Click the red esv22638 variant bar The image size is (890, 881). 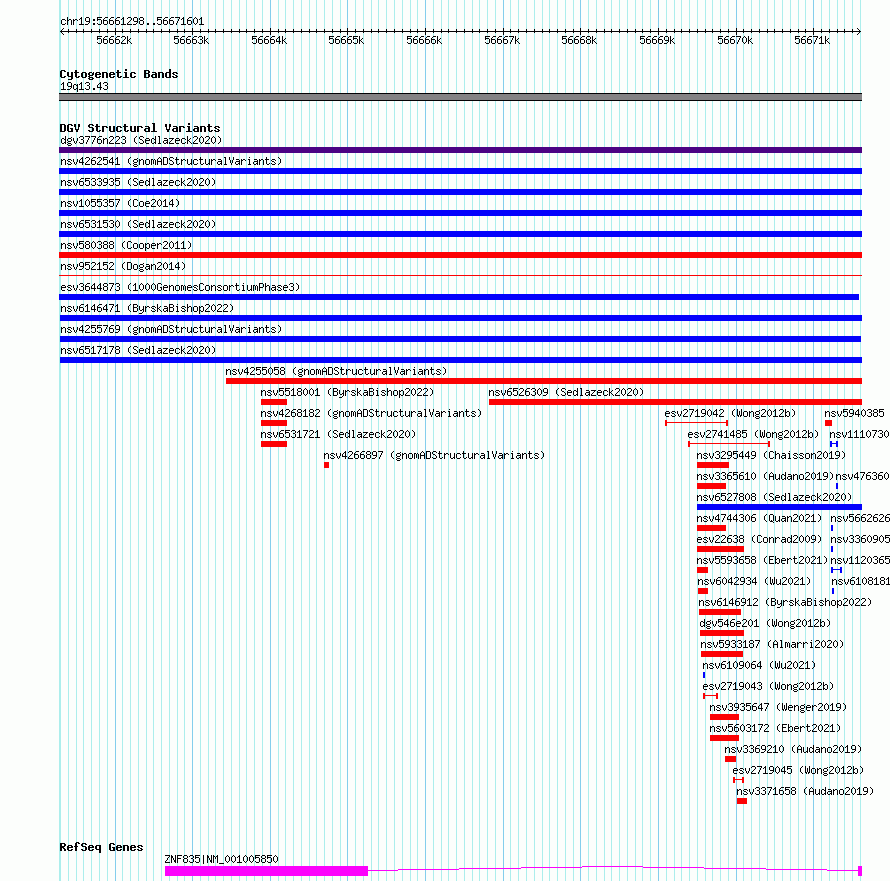pos(720,549)
